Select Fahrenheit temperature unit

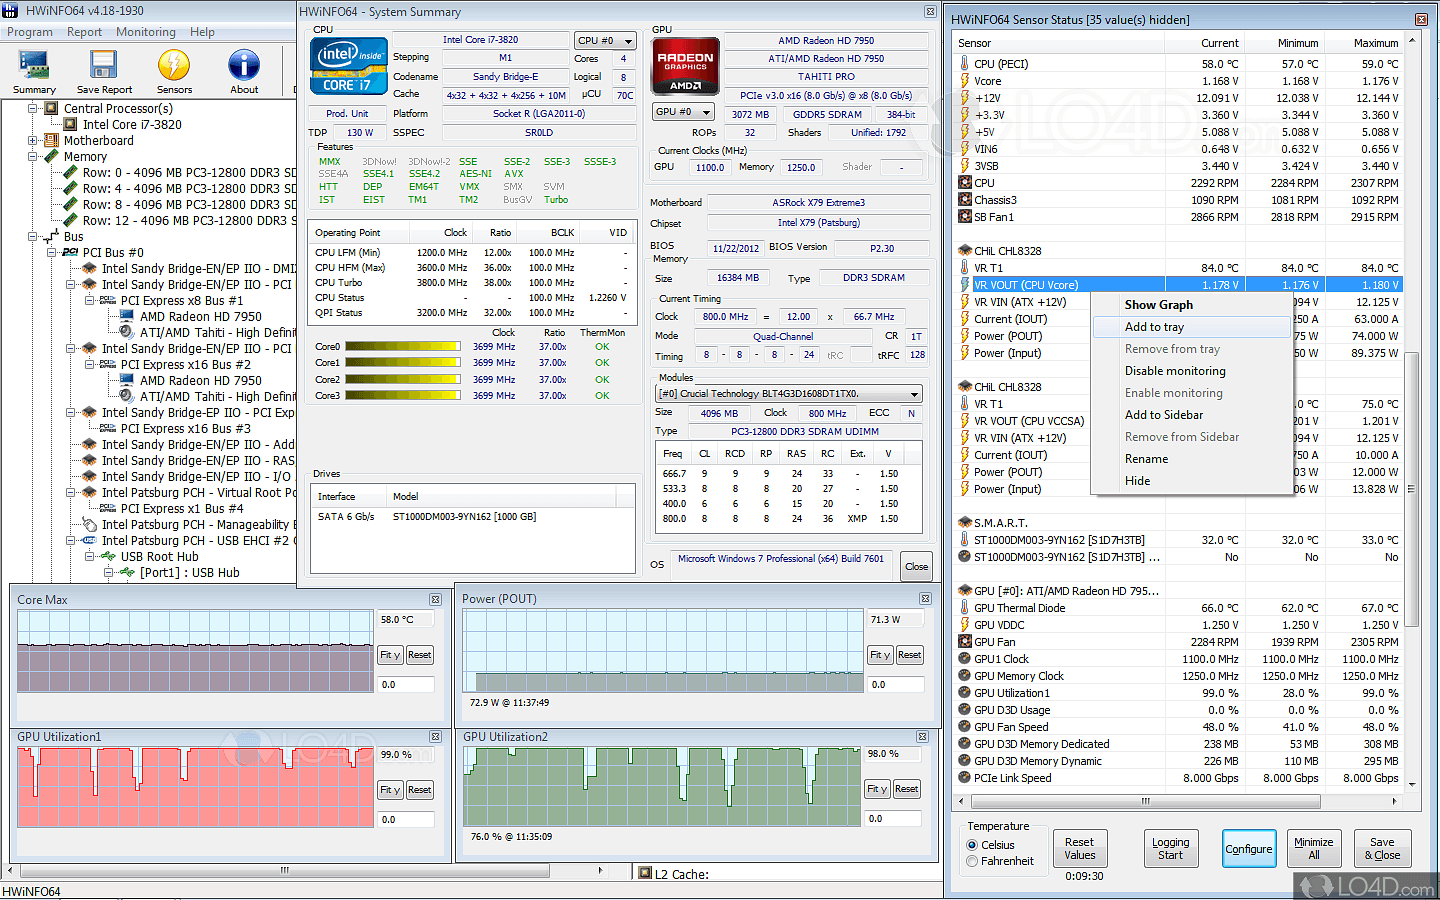pos(972,861)
